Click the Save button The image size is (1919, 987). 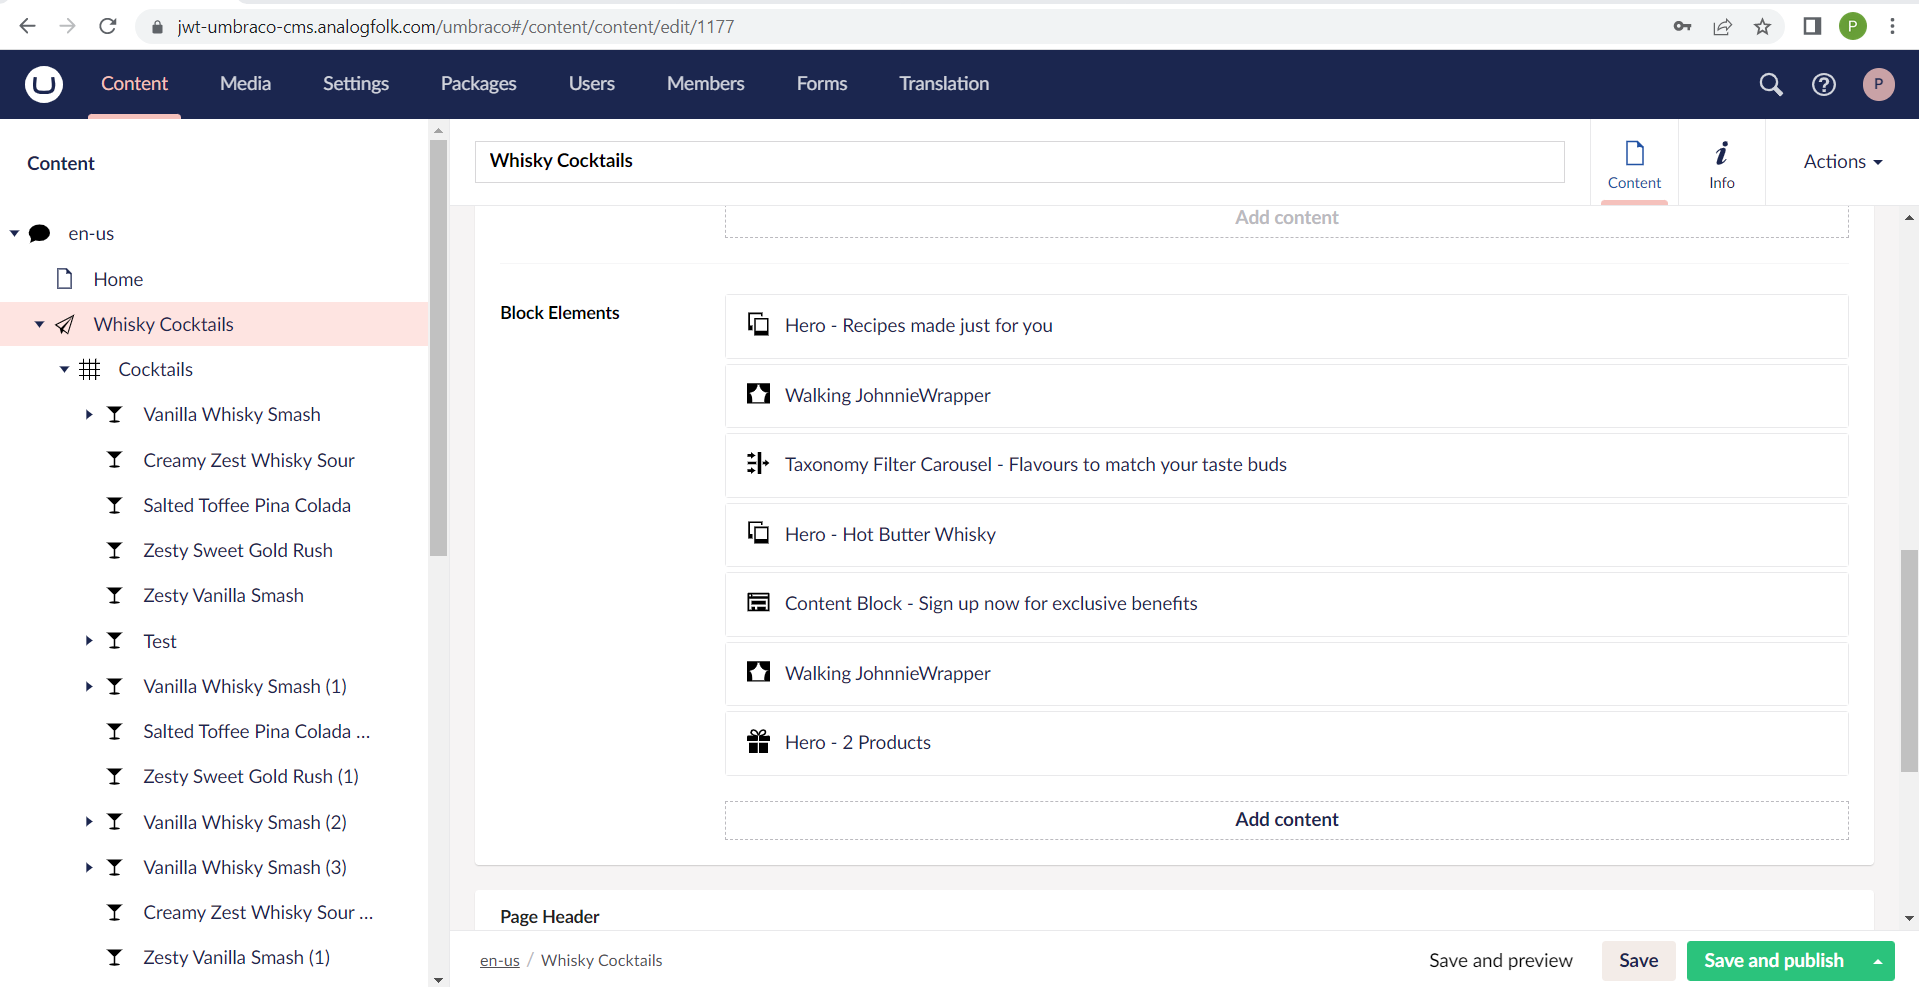click(x=1637, y=961)
